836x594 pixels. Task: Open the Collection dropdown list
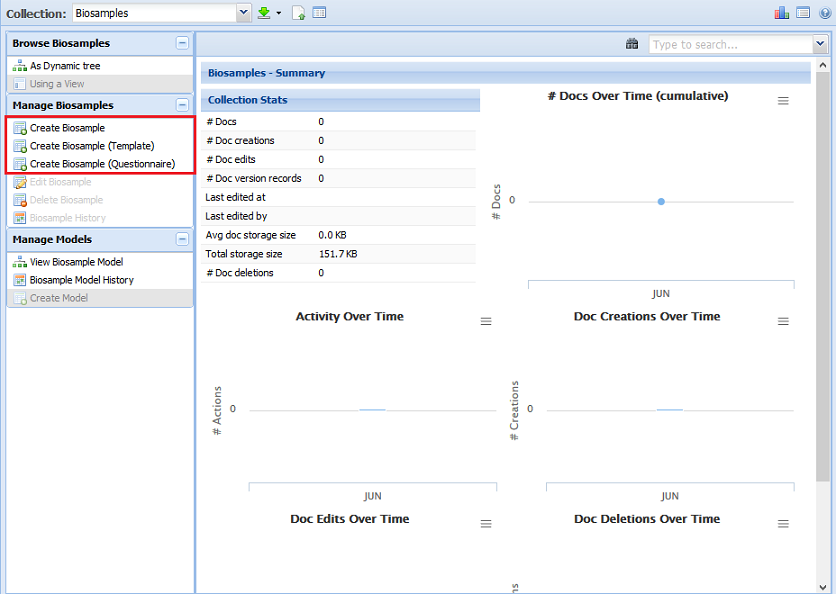(243, 13)
